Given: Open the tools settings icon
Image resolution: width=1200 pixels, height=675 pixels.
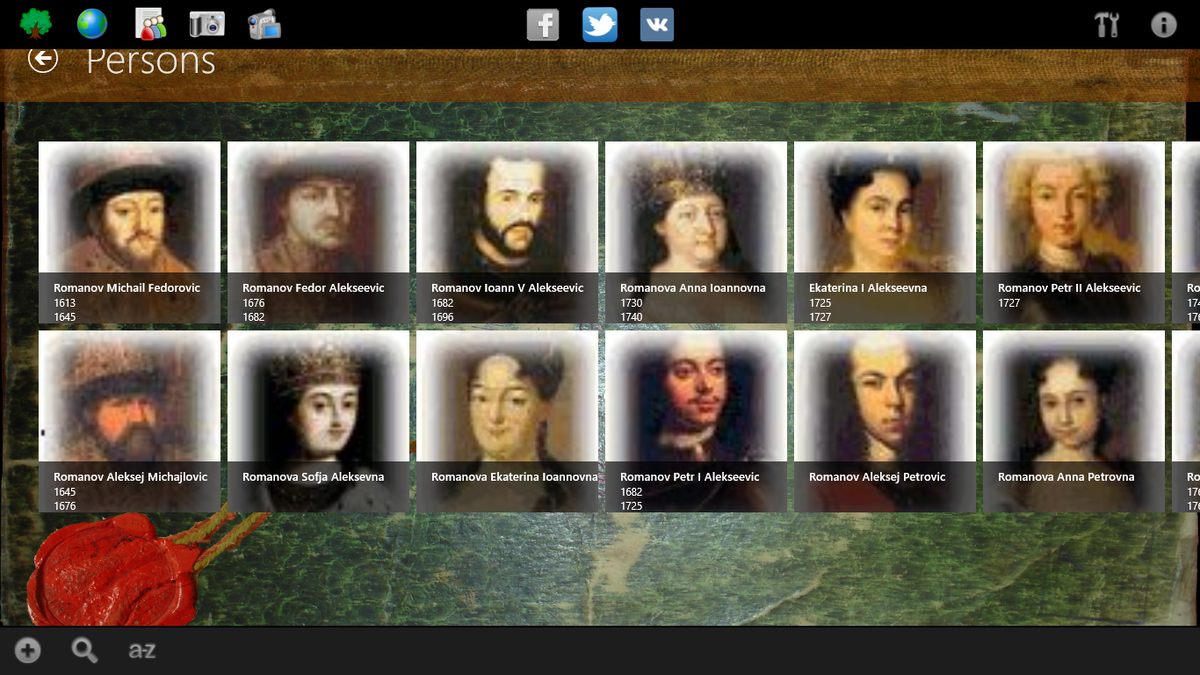Looking at the screenshot, I should point(1107,24).
